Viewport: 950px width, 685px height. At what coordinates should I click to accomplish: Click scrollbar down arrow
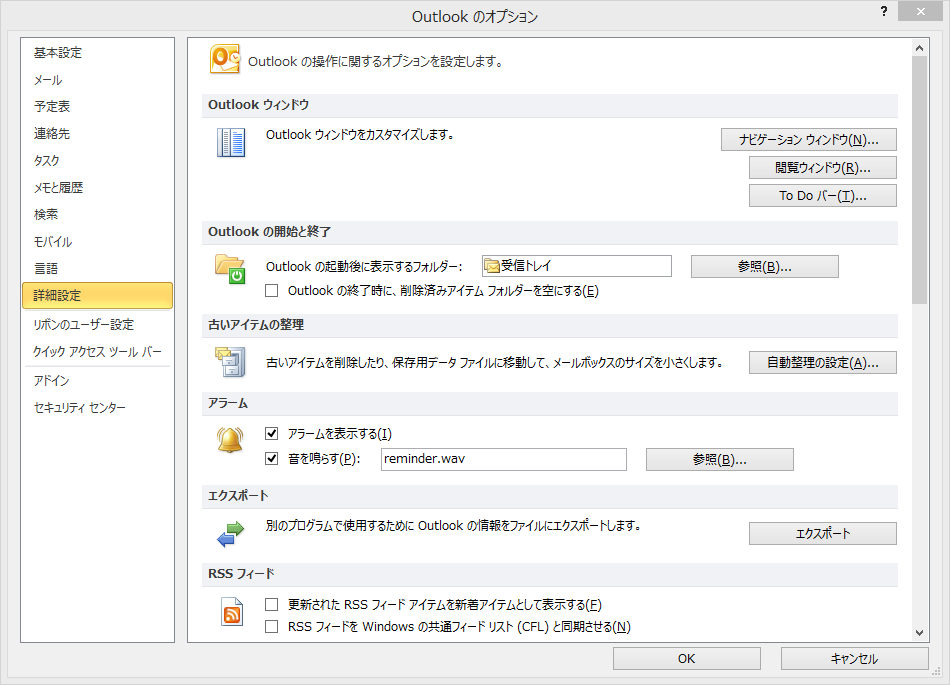pos(919,633)
